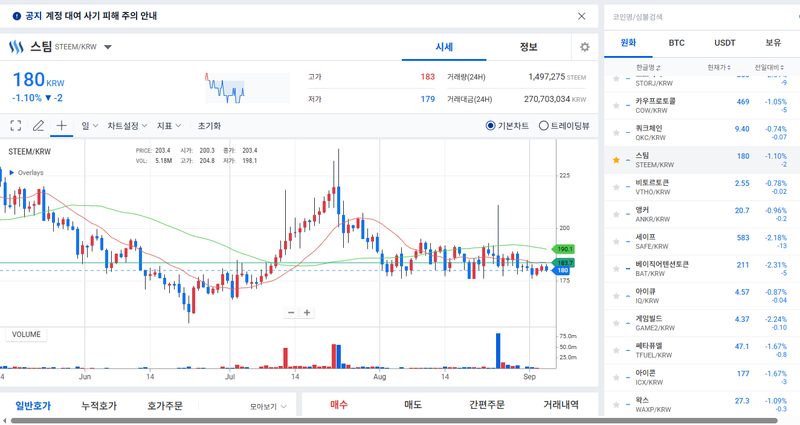Viewport: 800px width, 425px height.
Task: Select the 원화 market tab
Action: (628, 43)
